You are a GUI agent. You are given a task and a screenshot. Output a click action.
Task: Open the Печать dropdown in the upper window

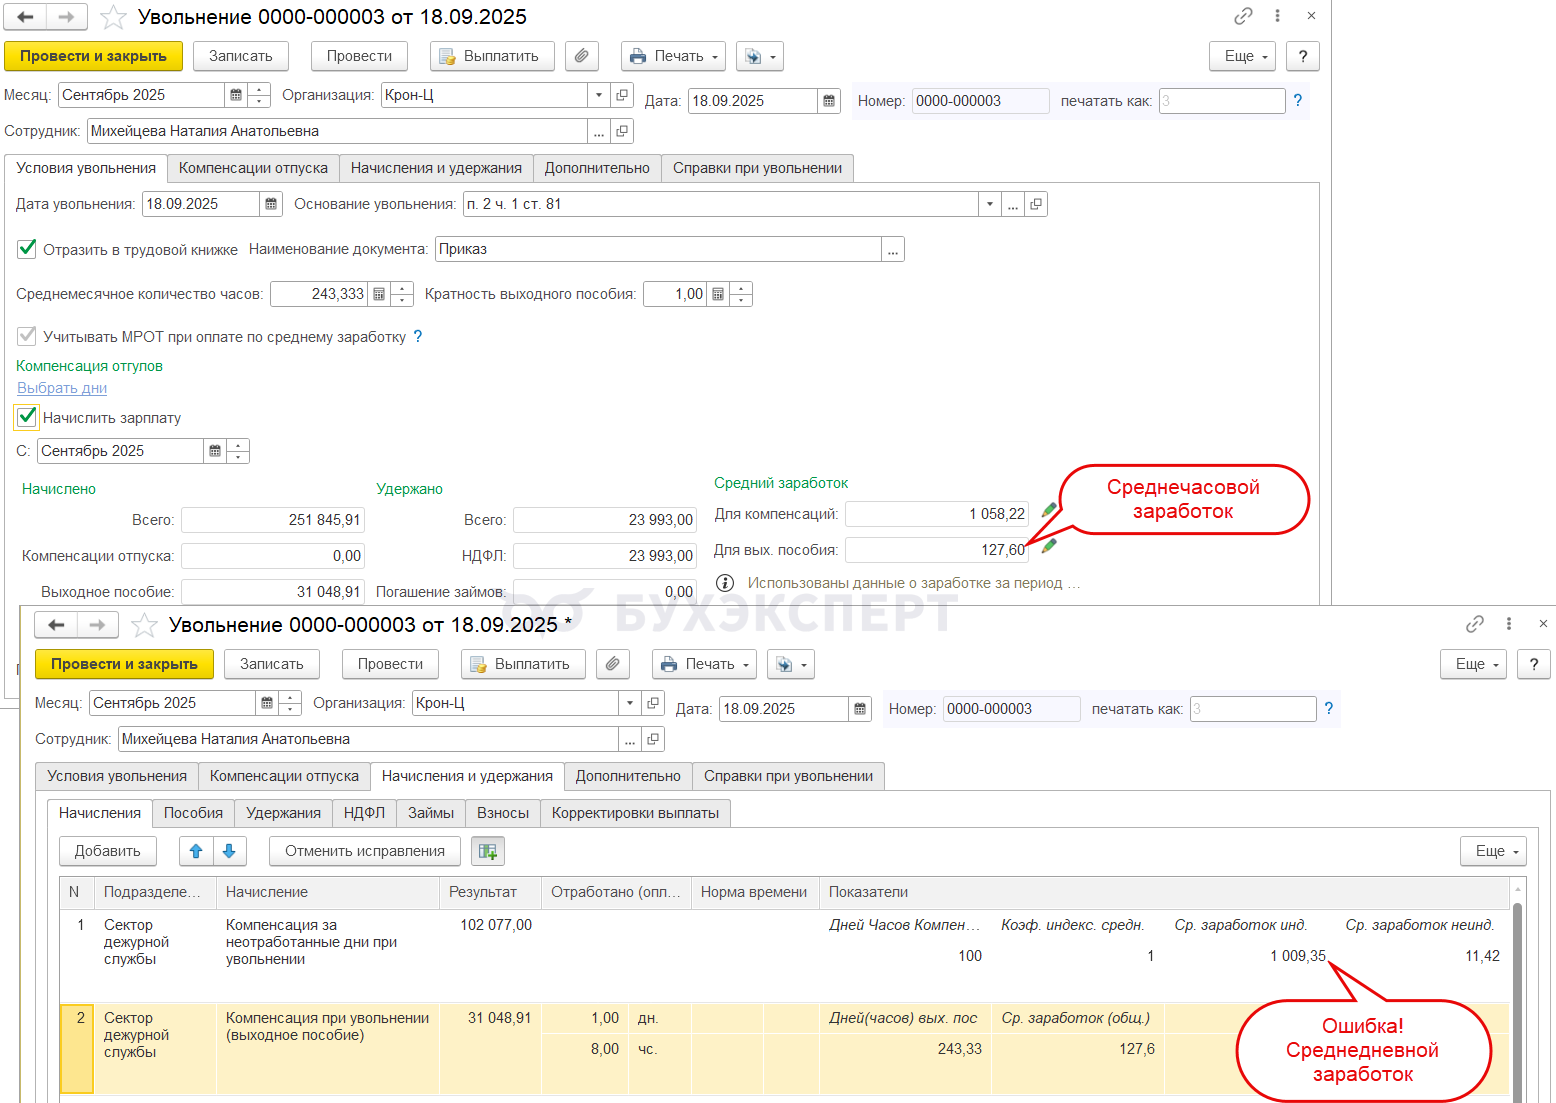tap(675, 56)
